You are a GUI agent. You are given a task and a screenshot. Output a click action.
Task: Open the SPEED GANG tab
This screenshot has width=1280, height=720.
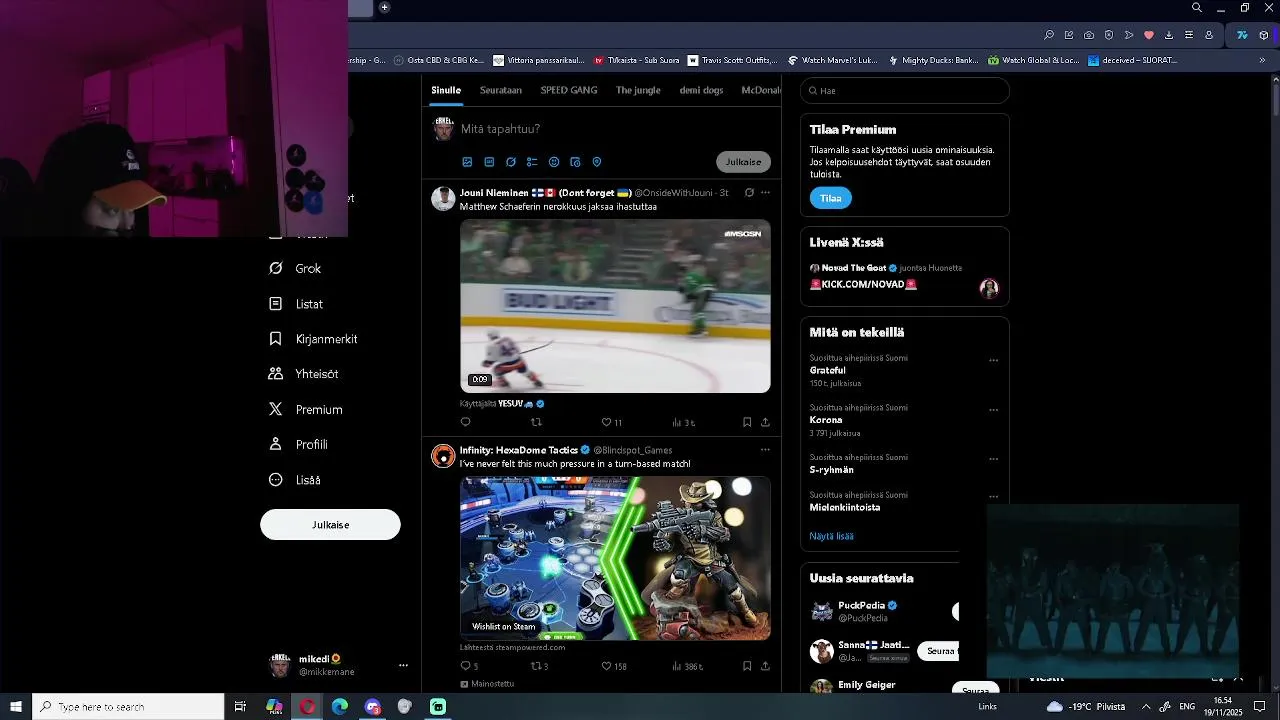click(569, 90)
